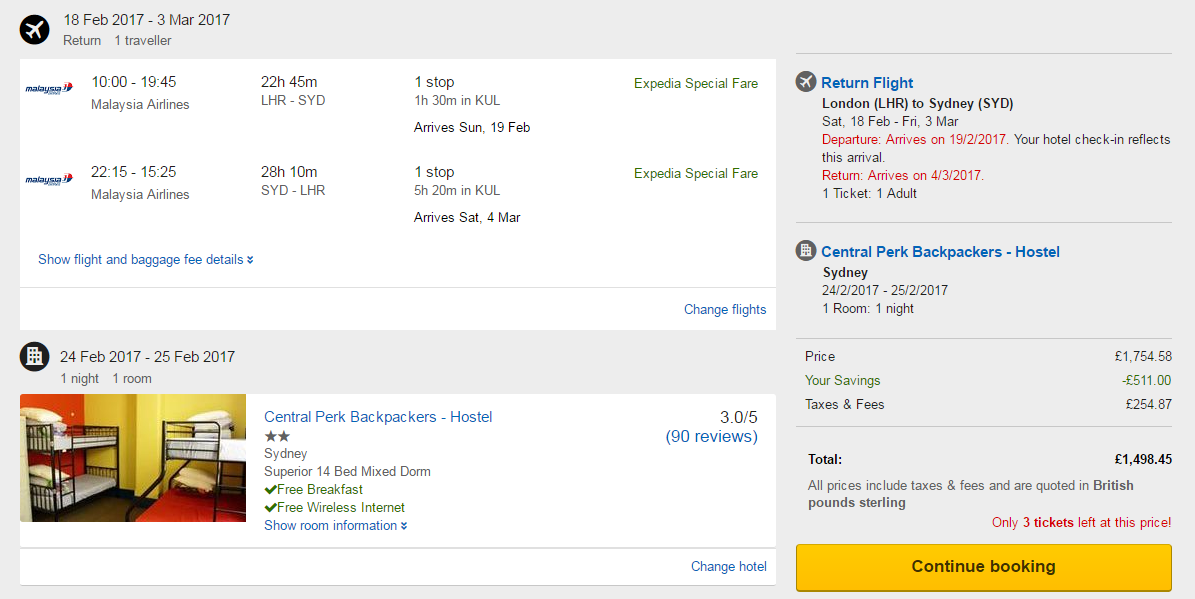This screenshot has height=599, width=1195.
Task: Open the 90 reviews link
Action: click(712, 437)
